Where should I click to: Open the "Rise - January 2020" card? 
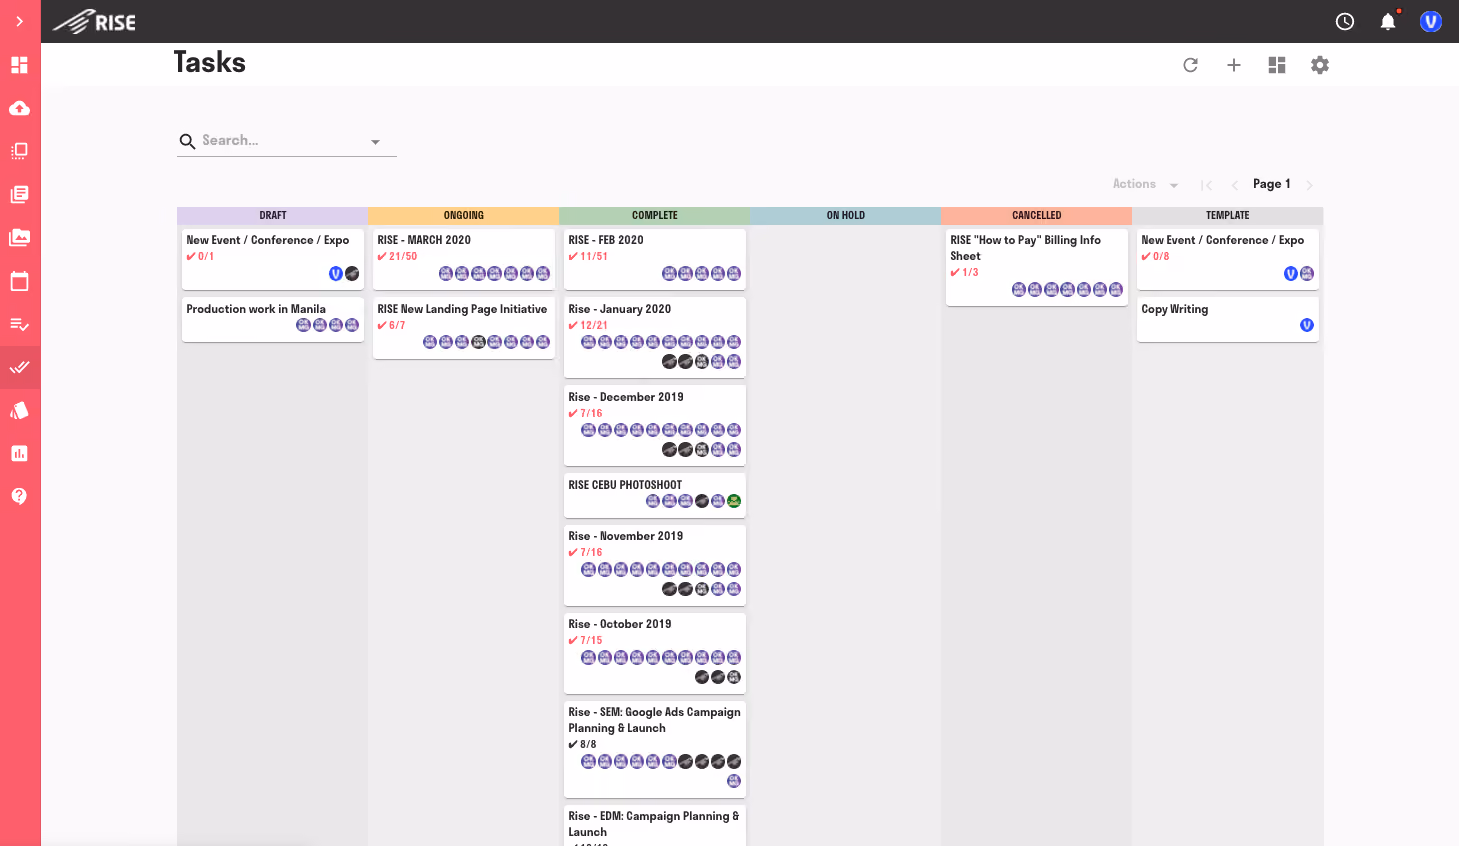click(x=654, y=336)
